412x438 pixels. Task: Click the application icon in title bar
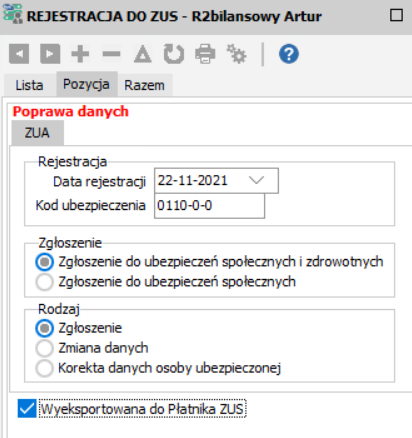point(12,14)
